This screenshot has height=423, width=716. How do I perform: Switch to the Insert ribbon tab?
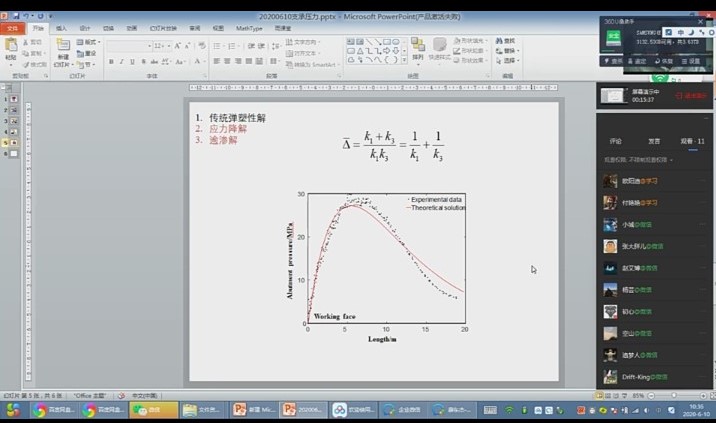click(61, 28)
